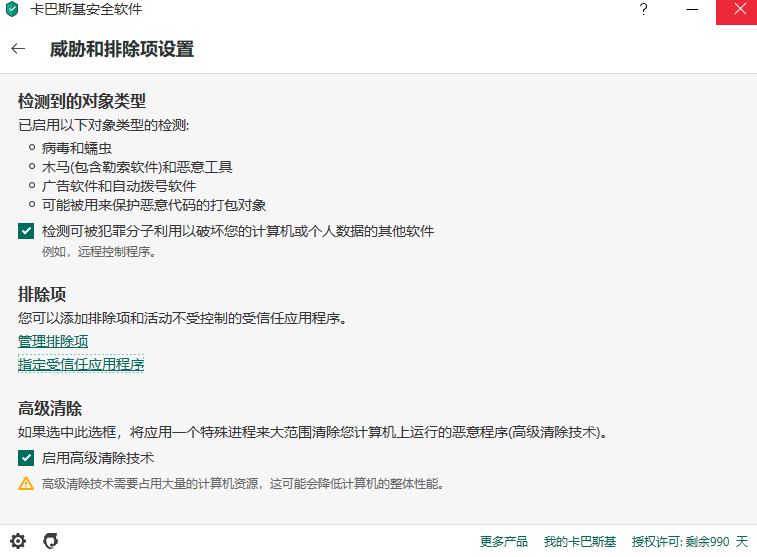The image size is (757, 557).
Task: Click the Kaspersky shield logo in the title bar
Action: click(x=12, y=9)
